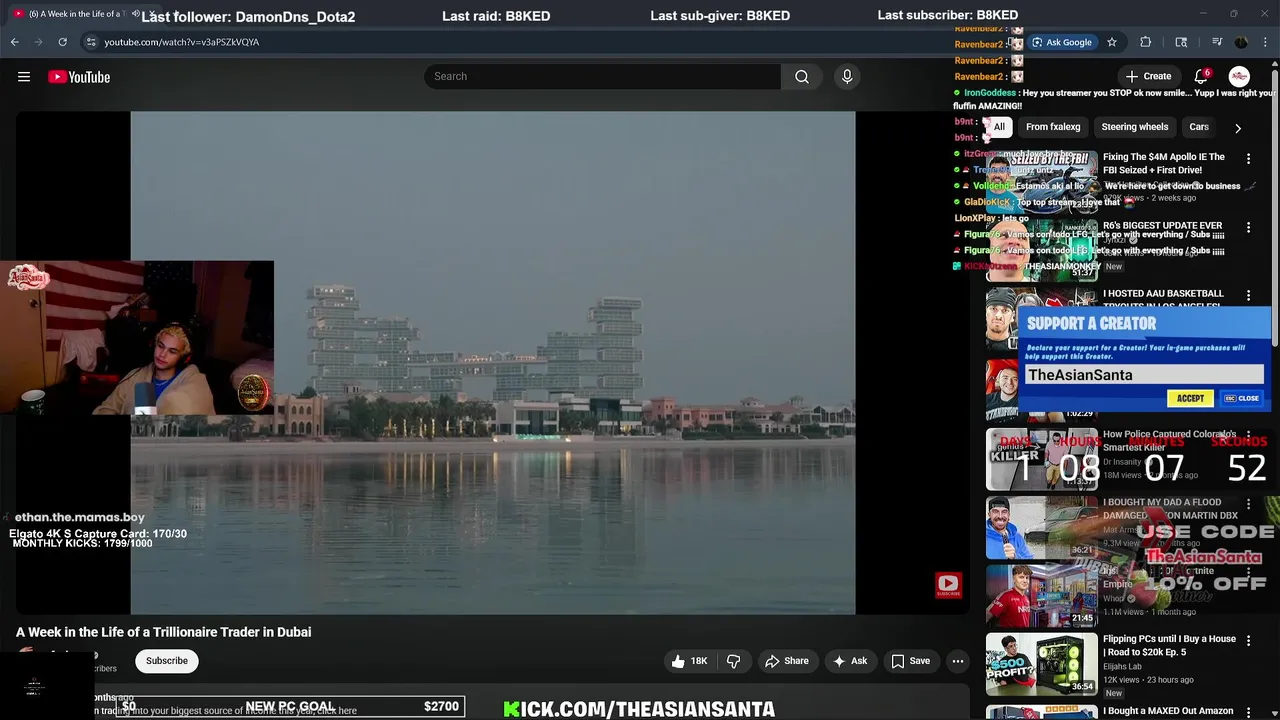The width and height of the screenshot is (1280, 720).
Task: Click the channel watermark on the video
Action: tap(948, 585)
